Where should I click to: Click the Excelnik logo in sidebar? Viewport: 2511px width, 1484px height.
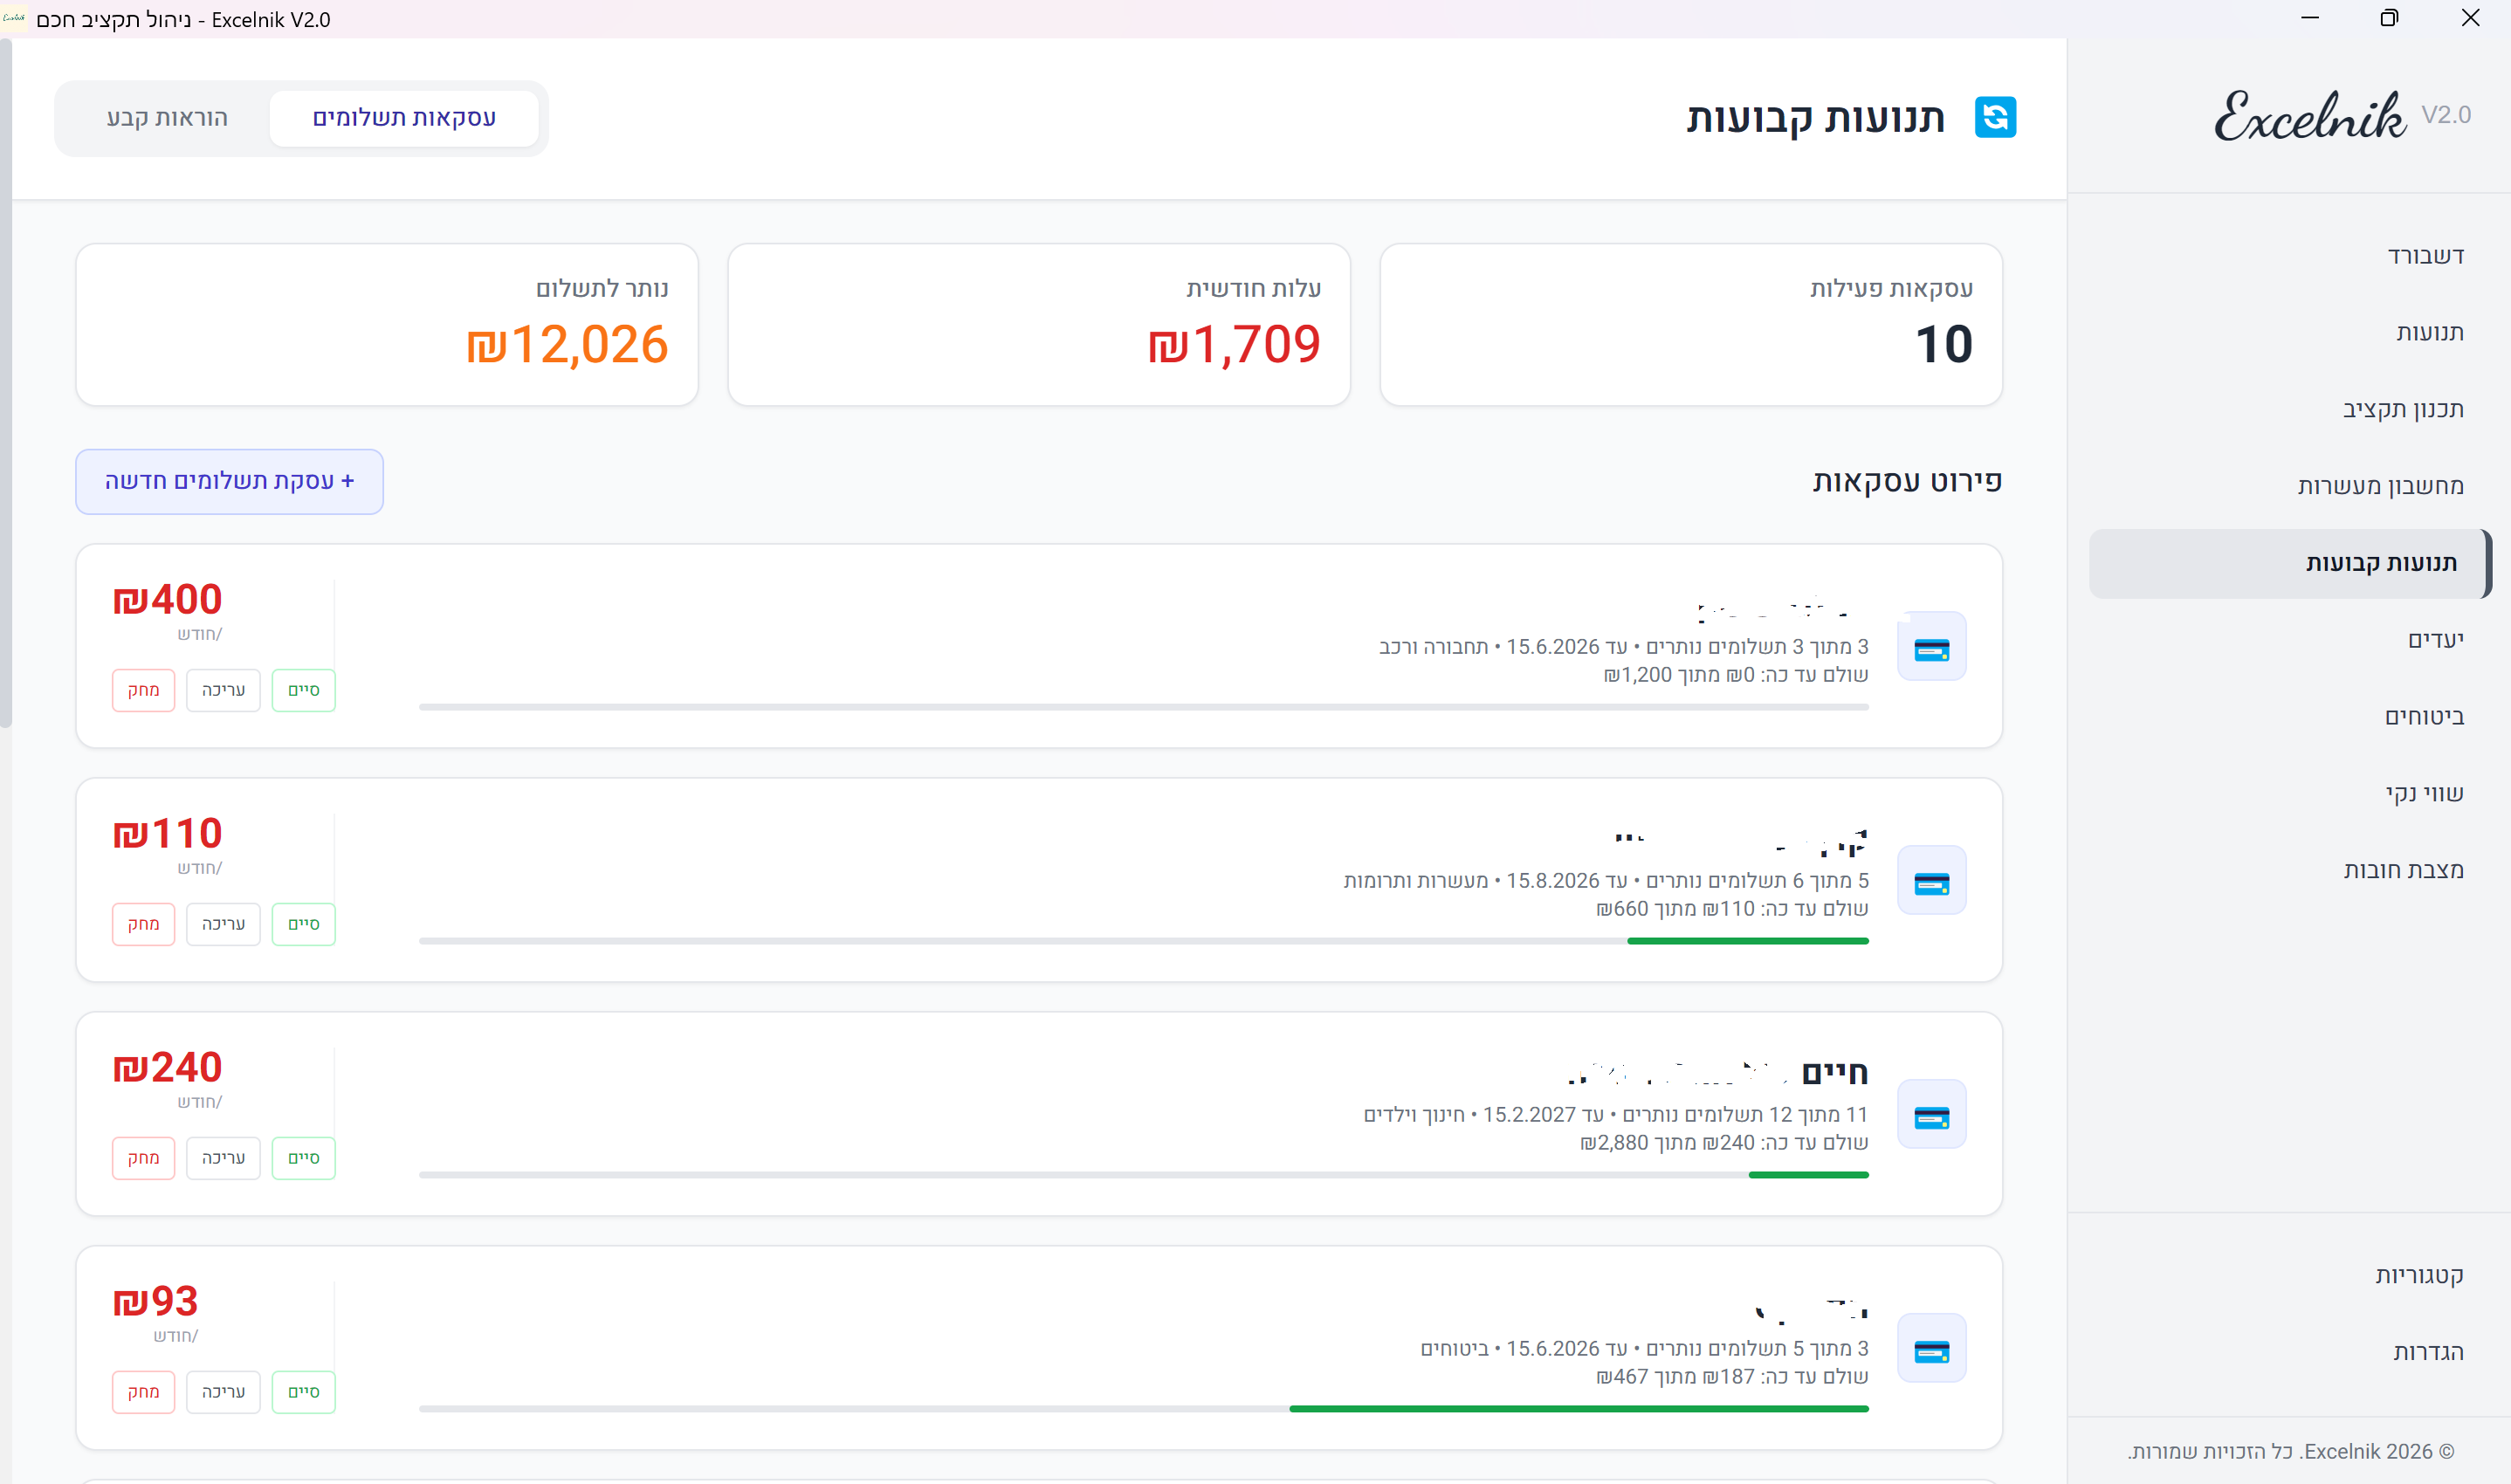pos(2310,117)
